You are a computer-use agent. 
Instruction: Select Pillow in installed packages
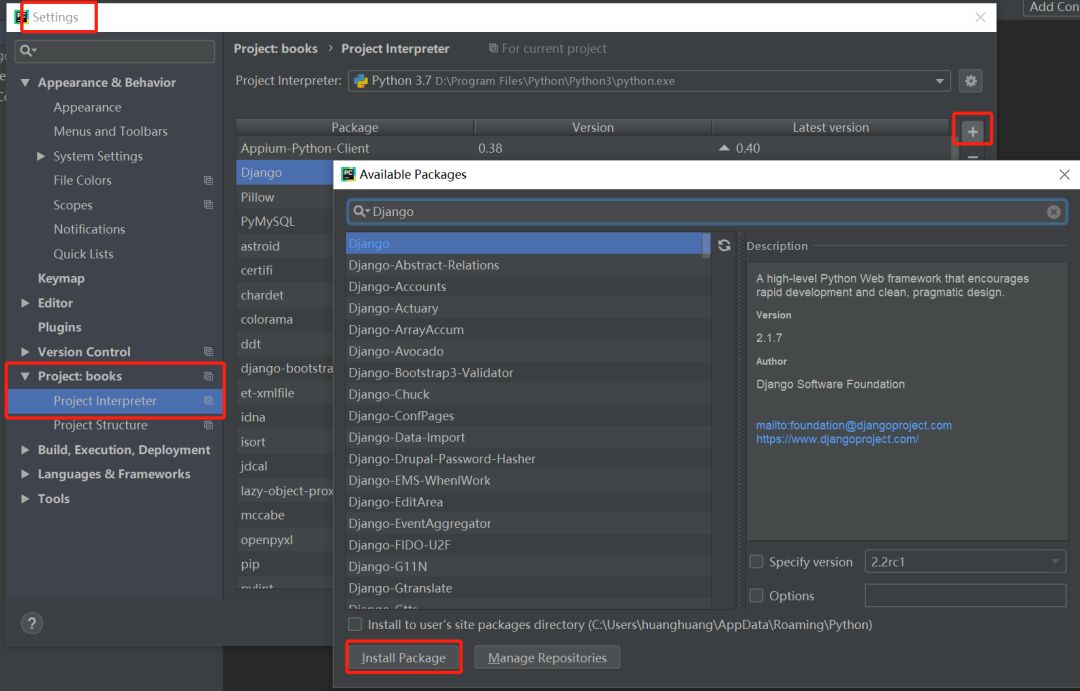tap(284, 197)
